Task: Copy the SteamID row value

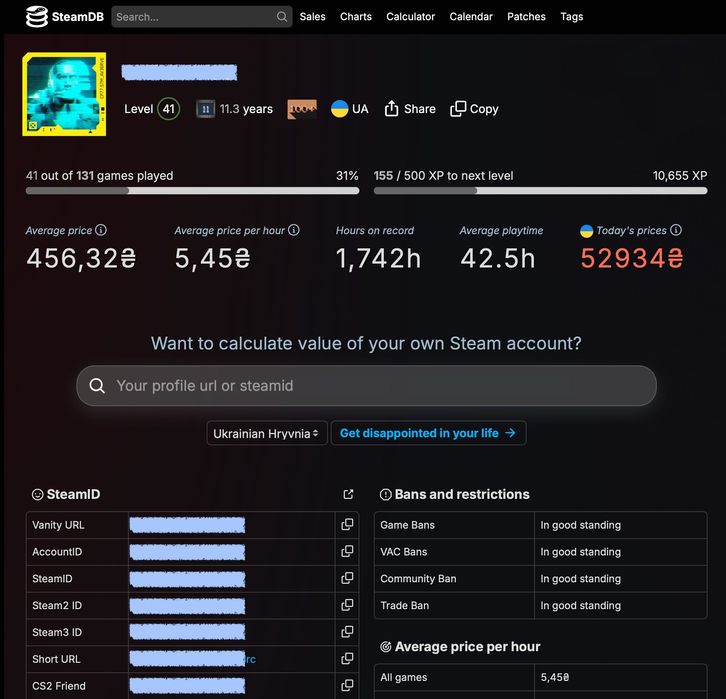Action: coord(347,578)
